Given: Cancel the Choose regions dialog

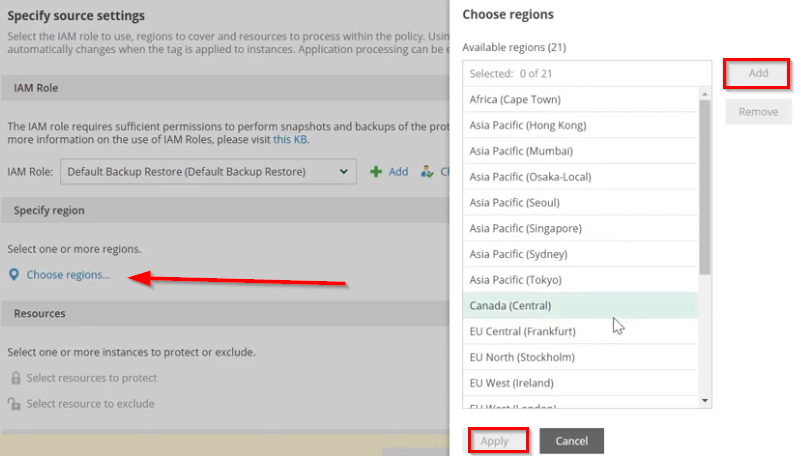Looking at the screenshot, I should click(571, 441).
